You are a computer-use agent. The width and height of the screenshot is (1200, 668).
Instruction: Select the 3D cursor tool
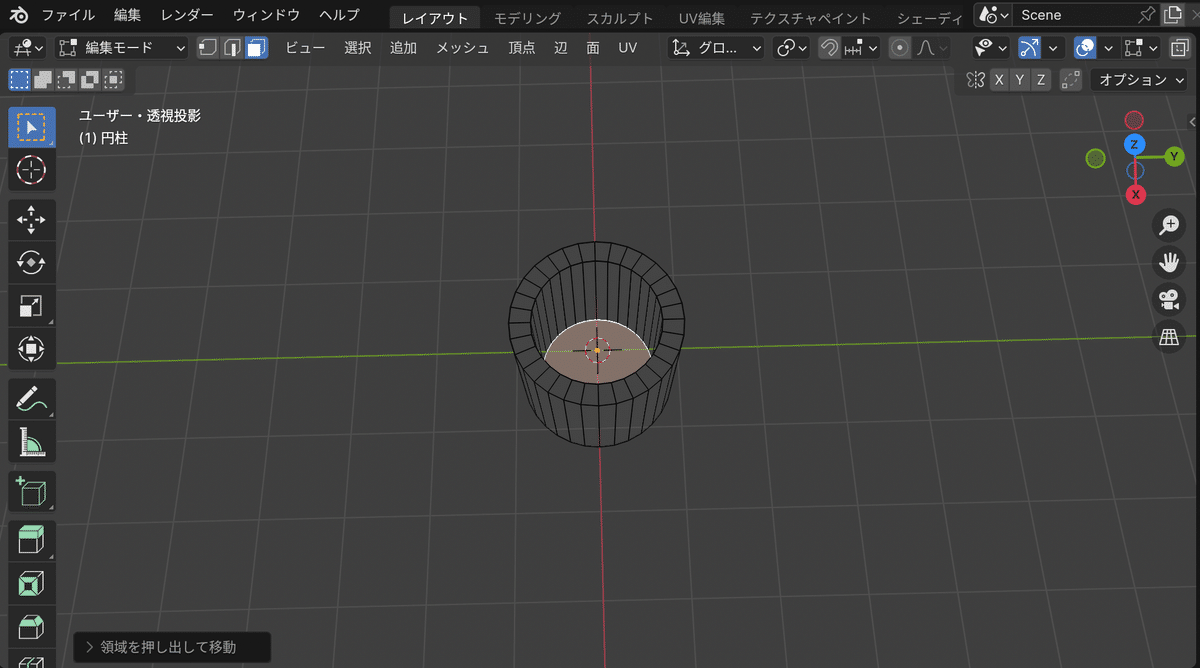(32, 170)
